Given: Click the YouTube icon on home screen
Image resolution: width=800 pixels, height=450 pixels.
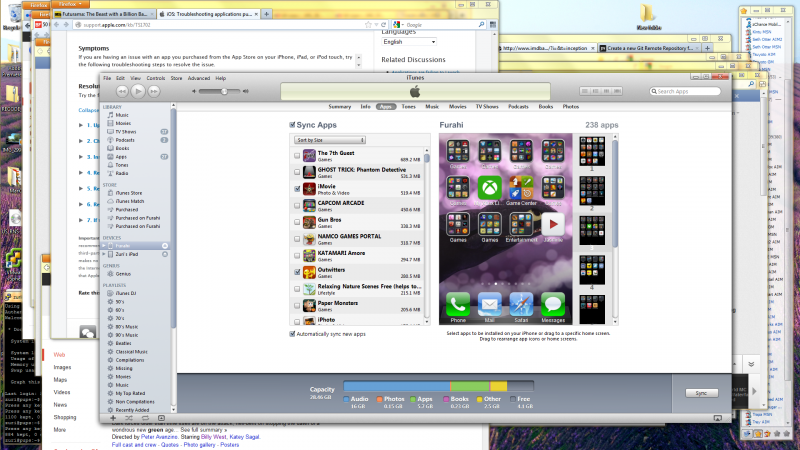Looking at the screenshot, I should (x=552, y=224).
